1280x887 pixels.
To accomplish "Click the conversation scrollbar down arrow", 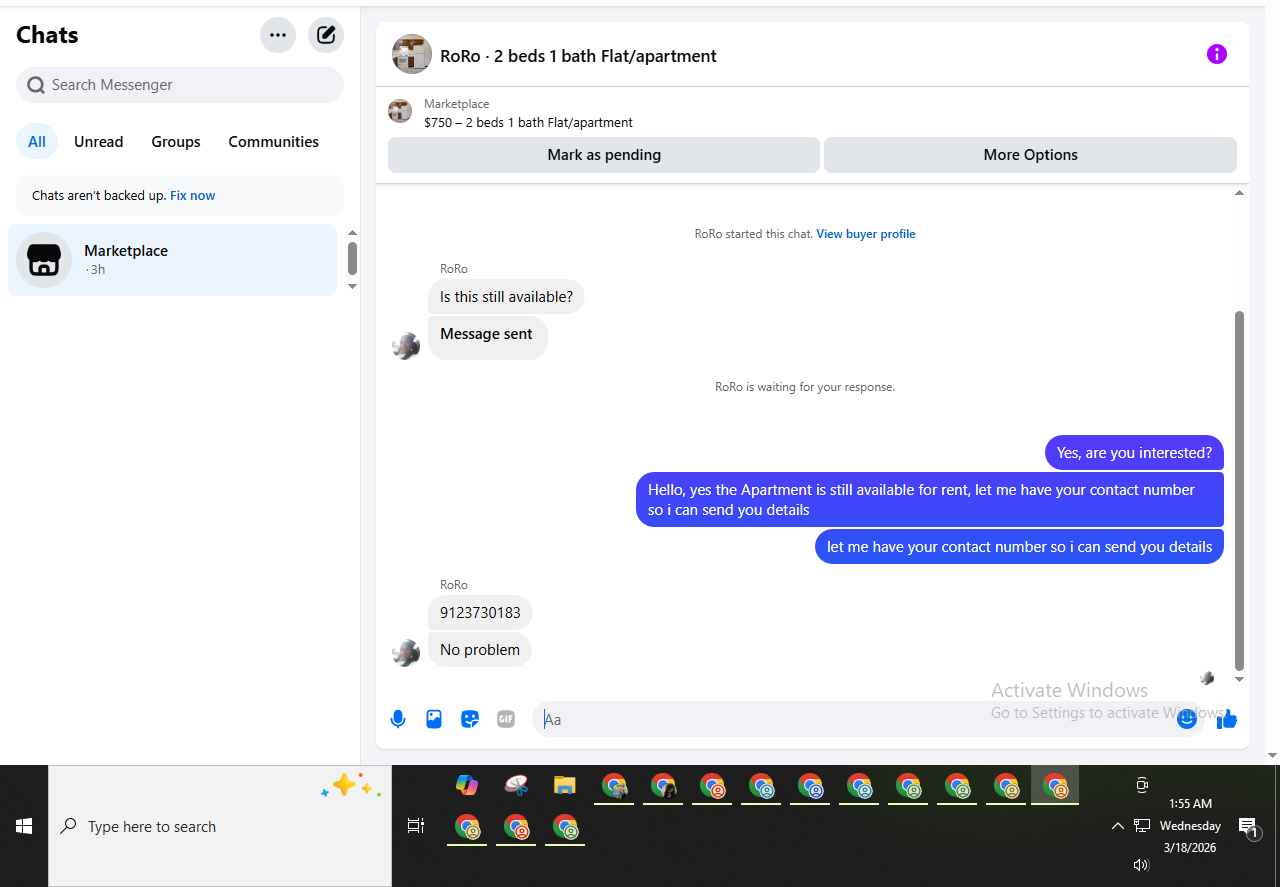I will coord(1240,680).
